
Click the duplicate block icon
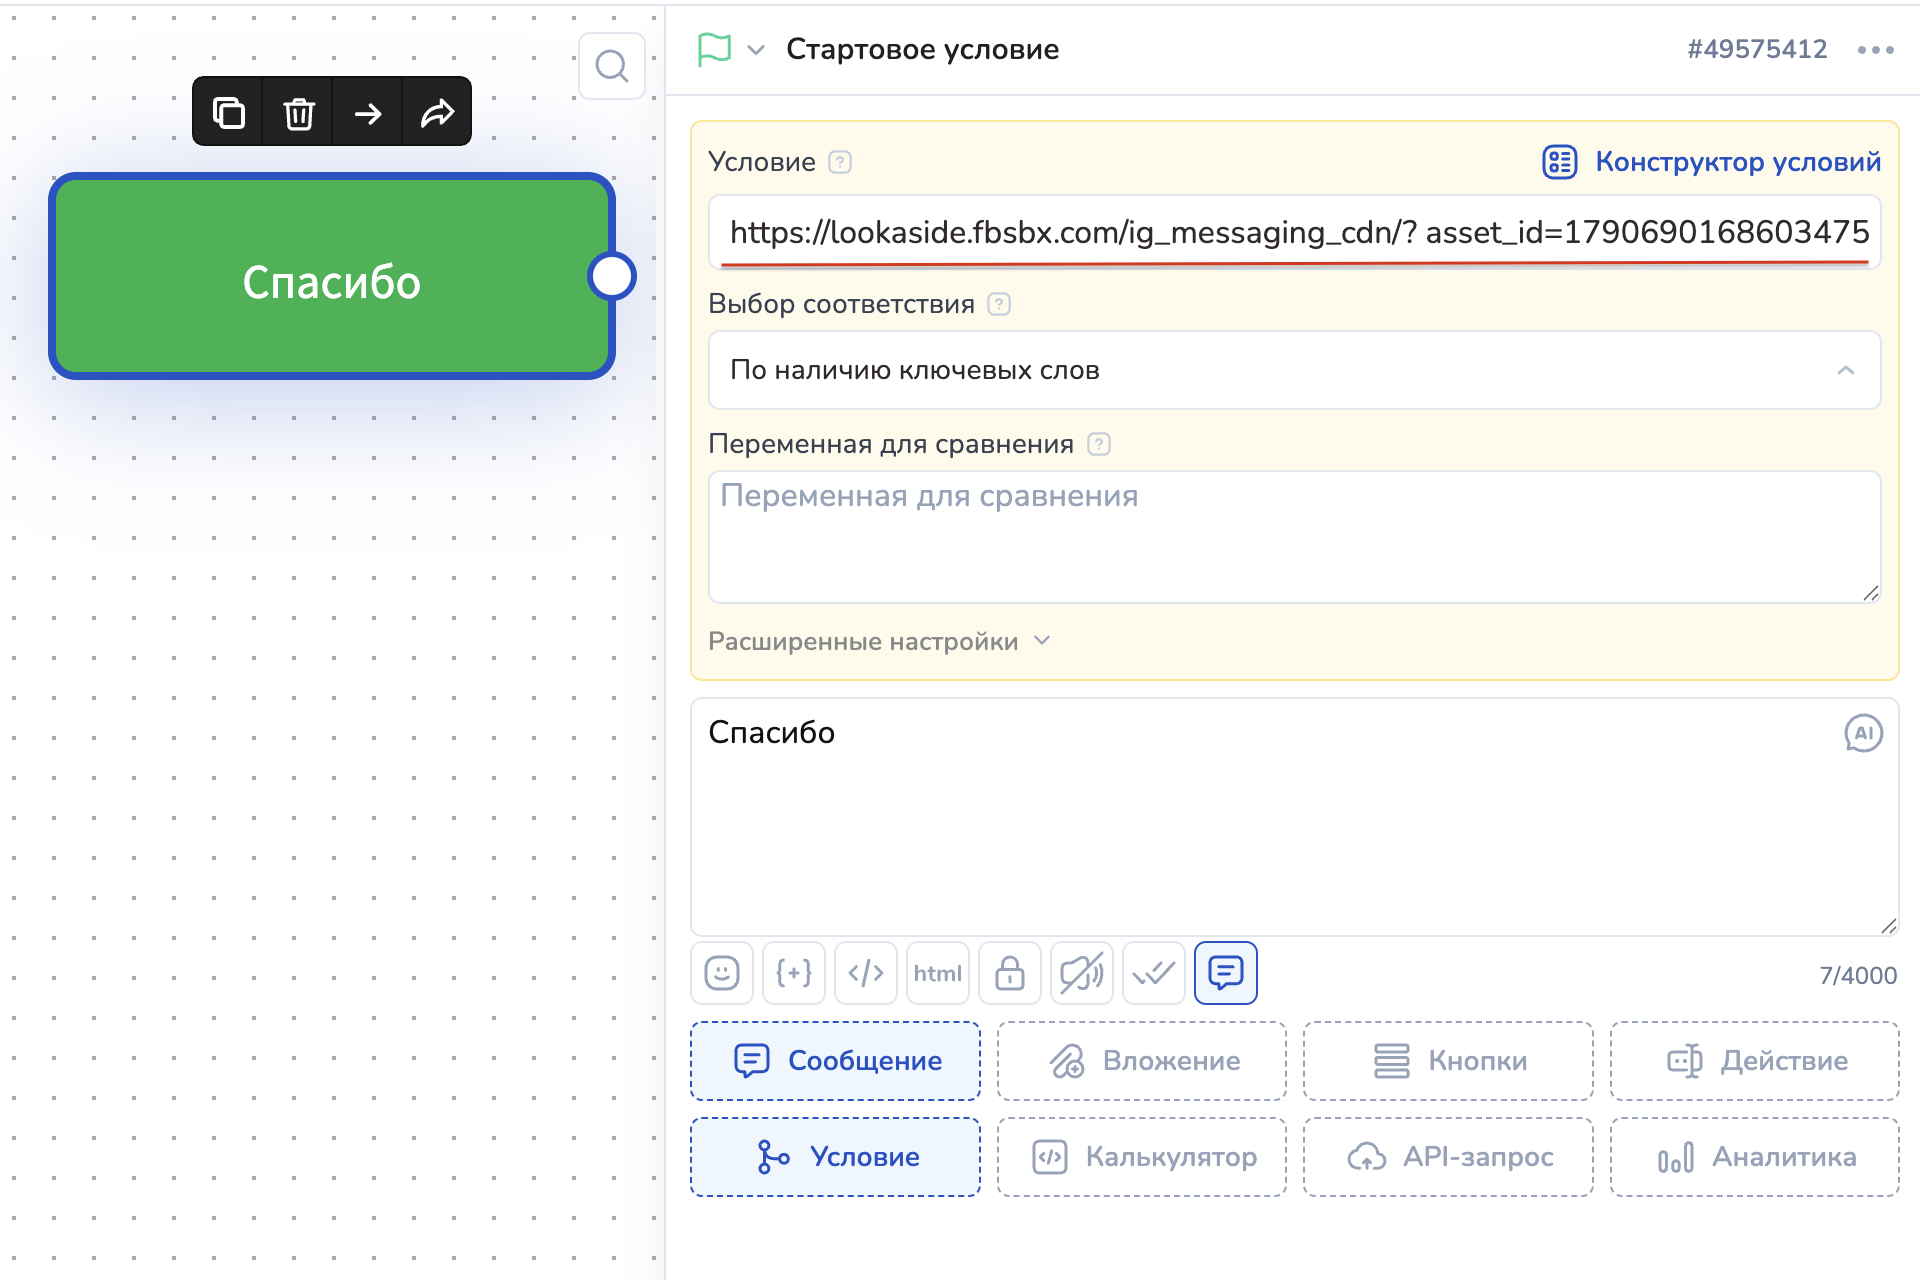pyautogui.click(x=229, y=112)
